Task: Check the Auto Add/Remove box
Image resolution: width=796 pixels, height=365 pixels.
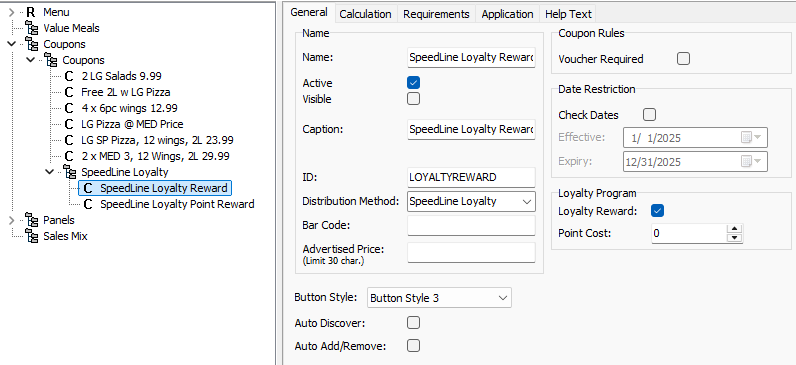Action: pos(414,346)
